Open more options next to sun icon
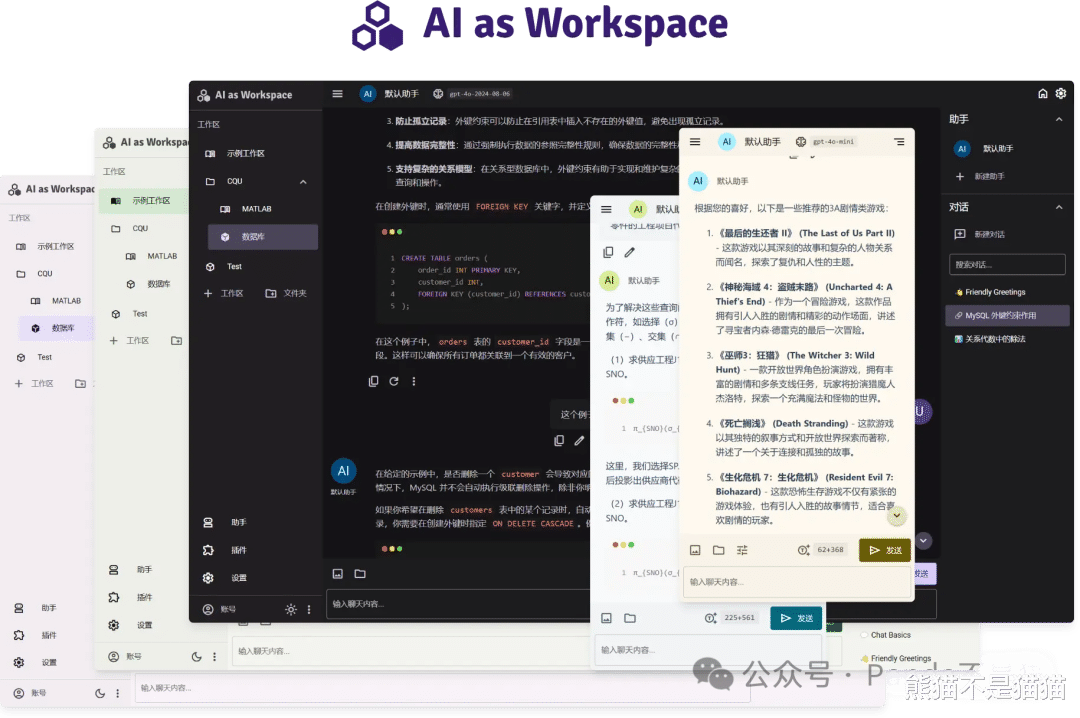 [309, 610]
